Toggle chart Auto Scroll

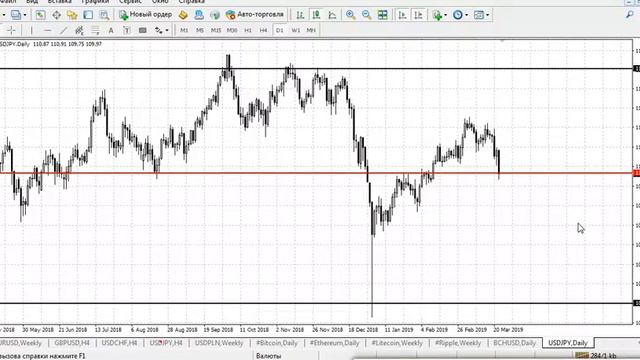pos(402,15)
